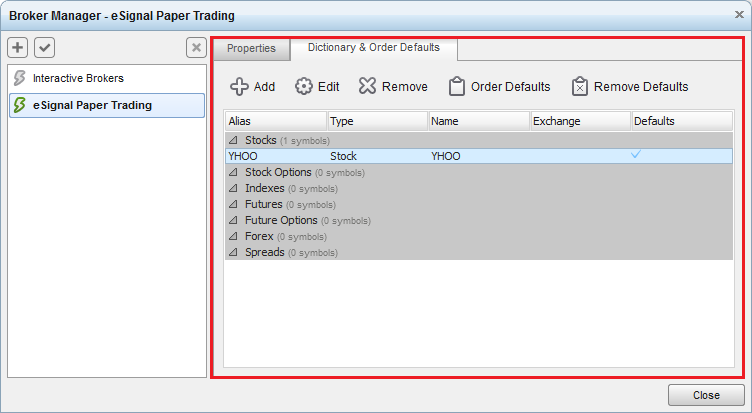Select the YHOO stock row

point(400,156)
